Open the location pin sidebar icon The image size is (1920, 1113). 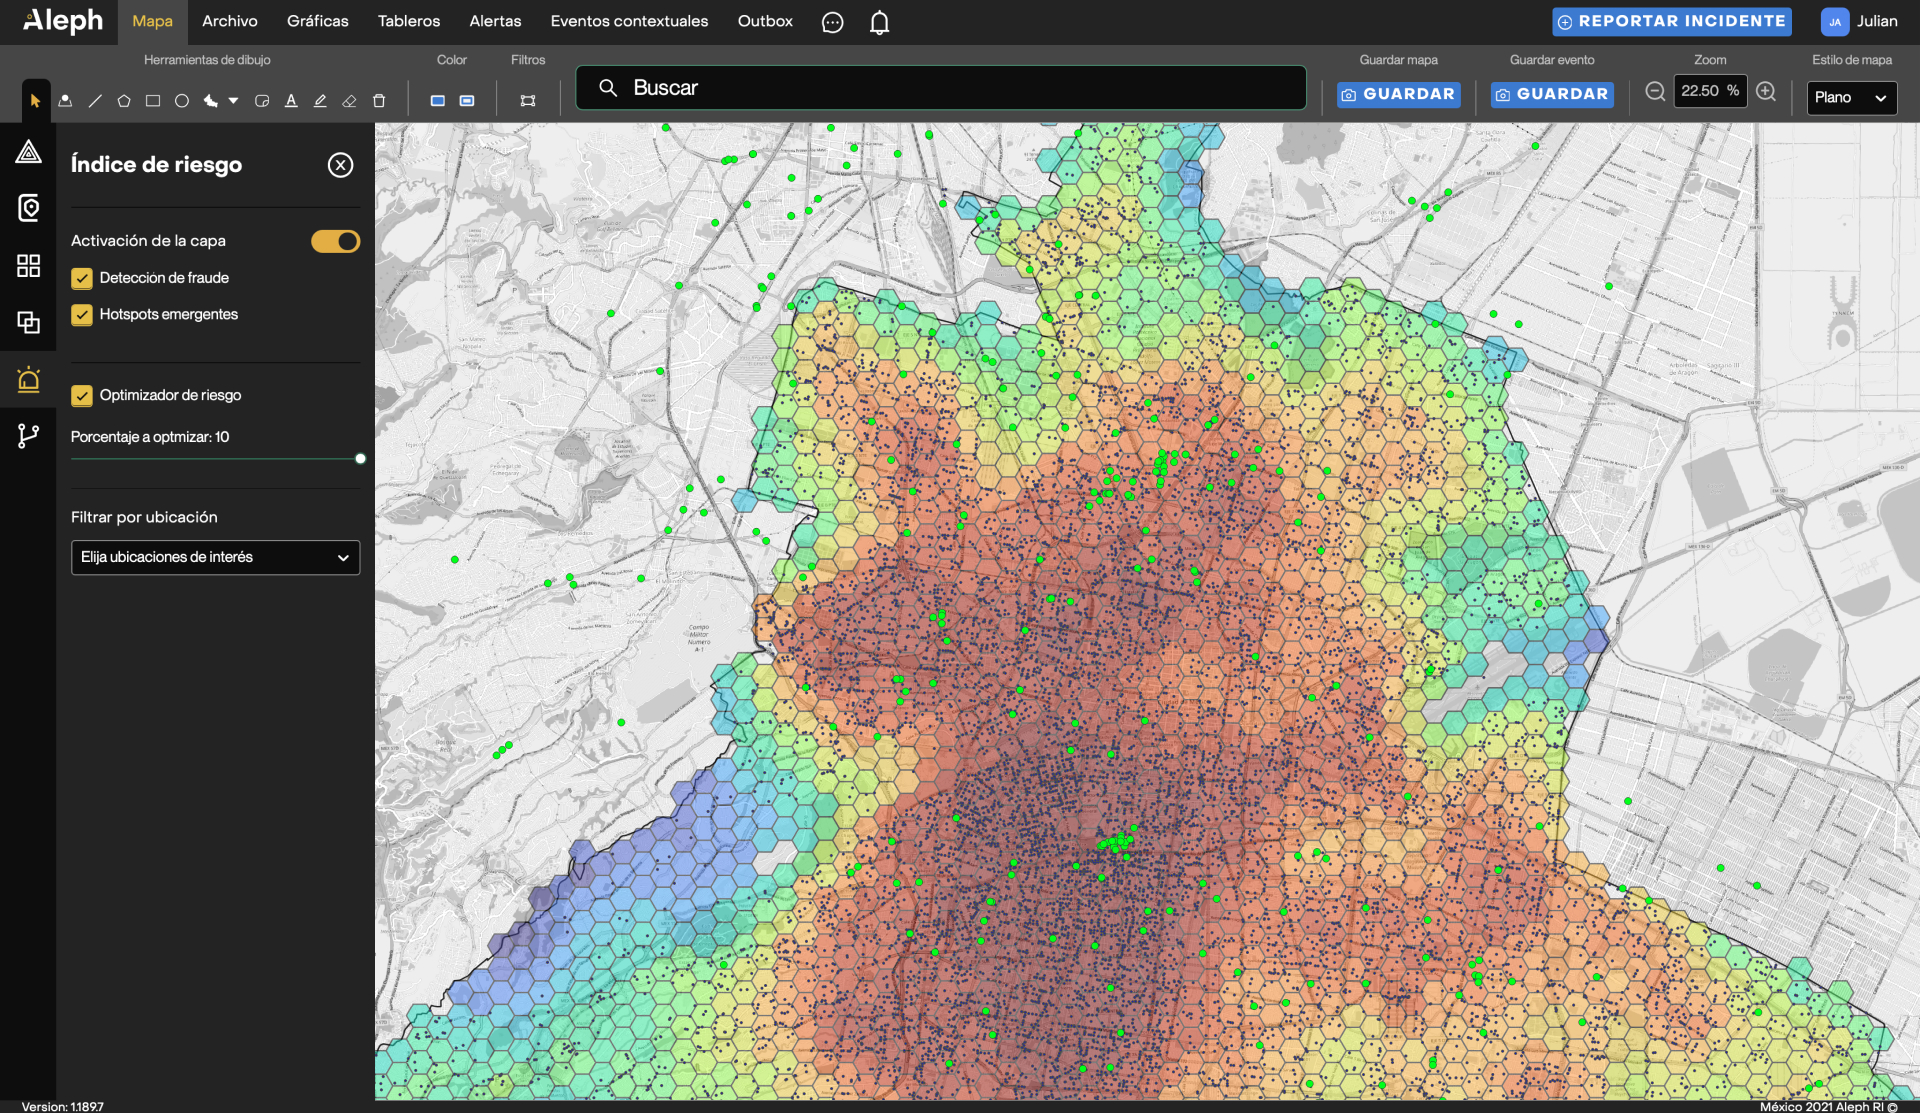[28, 208]
